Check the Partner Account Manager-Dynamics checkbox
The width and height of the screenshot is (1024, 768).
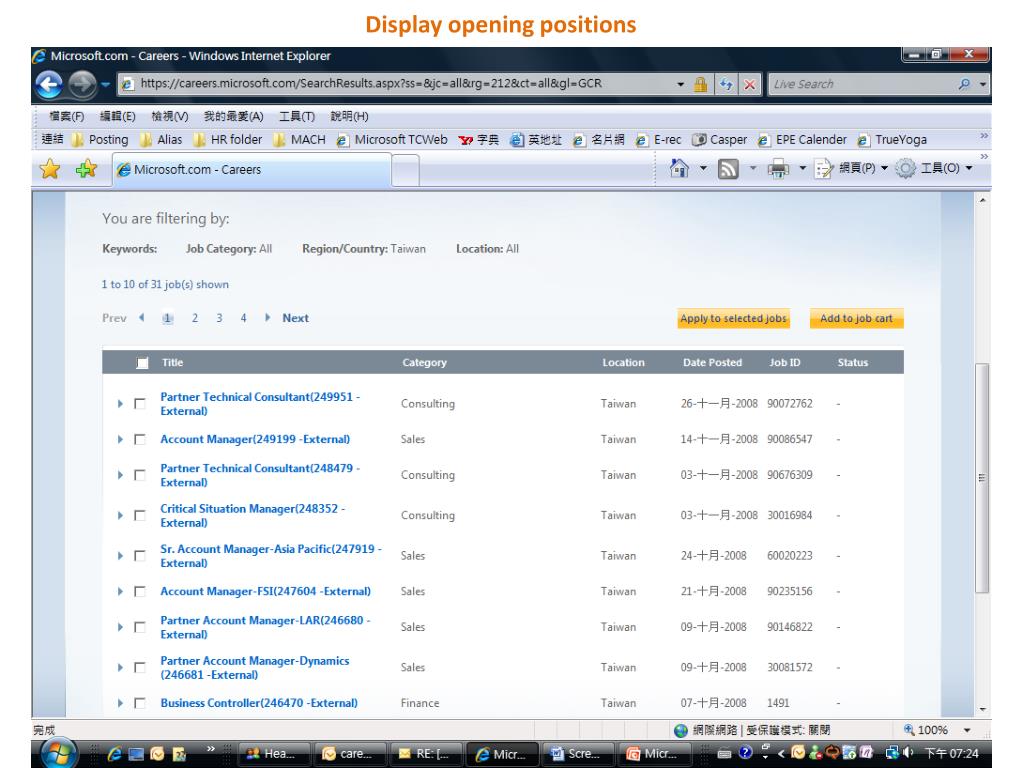point(140,667)
